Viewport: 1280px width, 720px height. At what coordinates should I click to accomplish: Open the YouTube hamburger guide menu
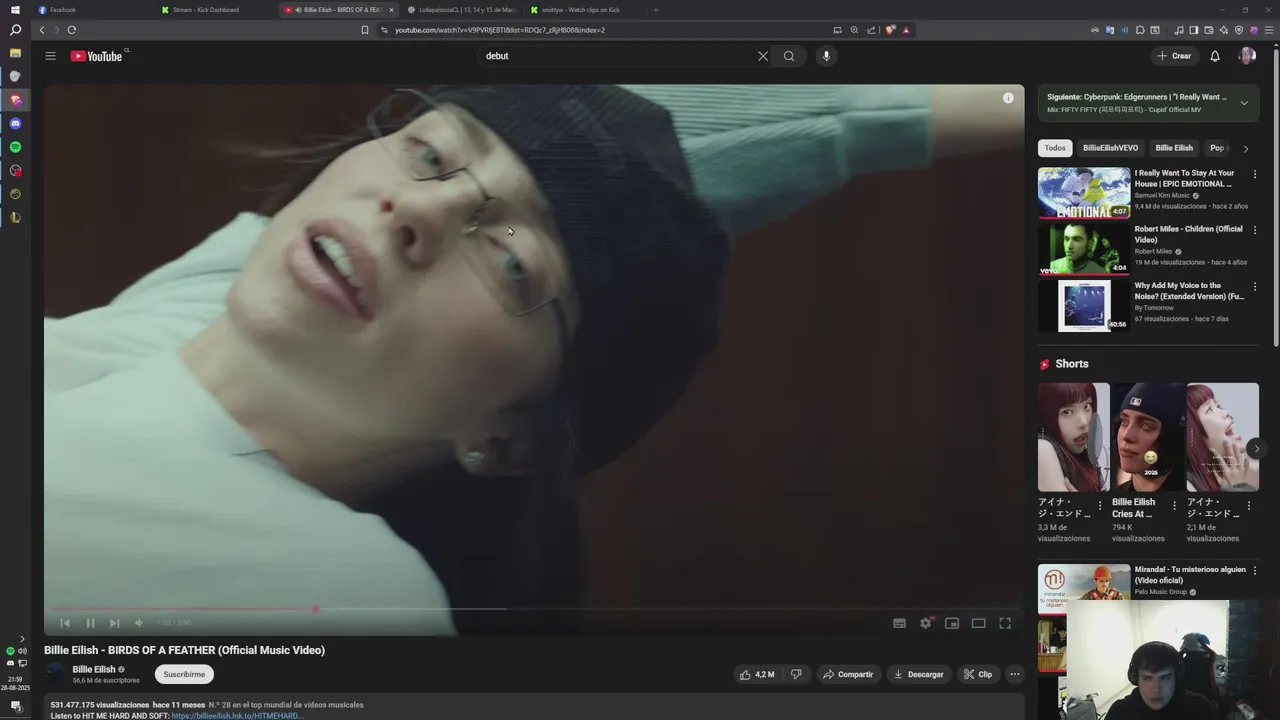tap(50, 56)
